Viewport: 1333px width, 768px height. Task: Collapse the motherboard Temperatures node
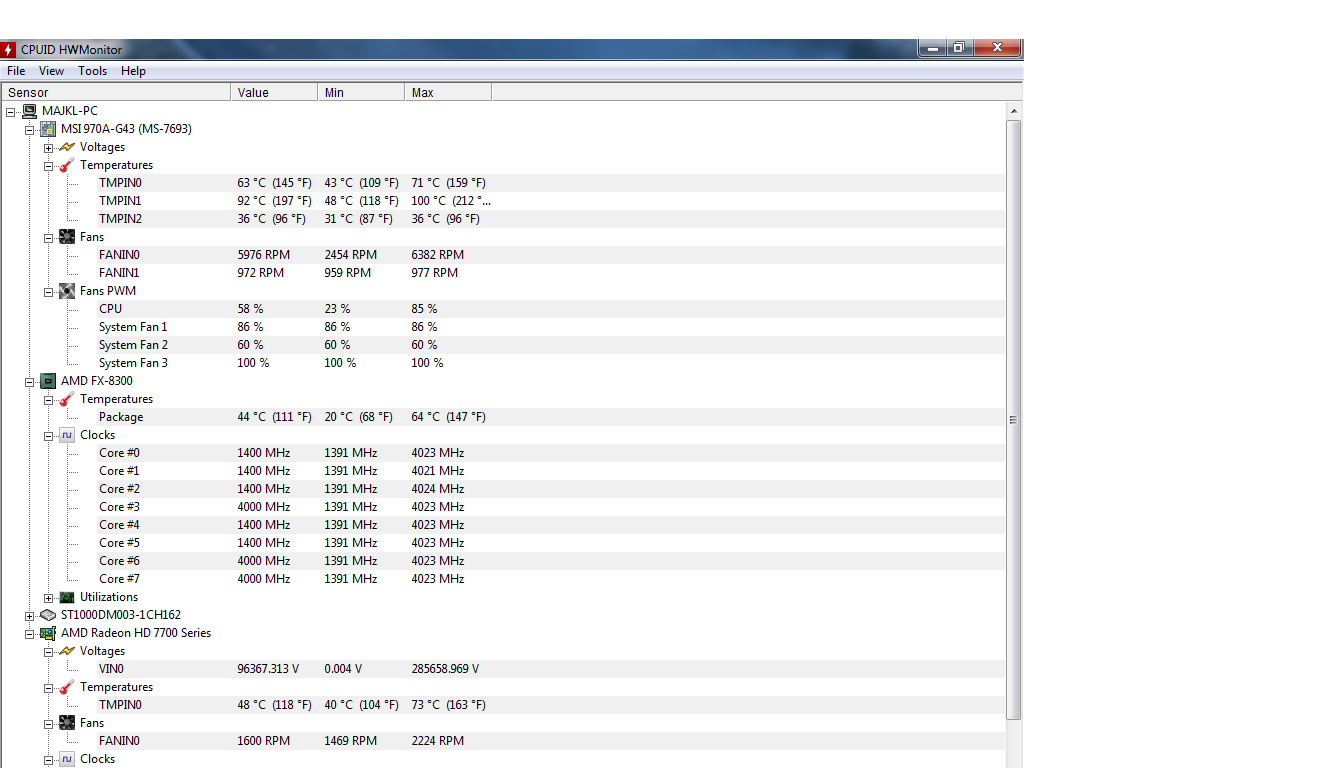[48, 166]
